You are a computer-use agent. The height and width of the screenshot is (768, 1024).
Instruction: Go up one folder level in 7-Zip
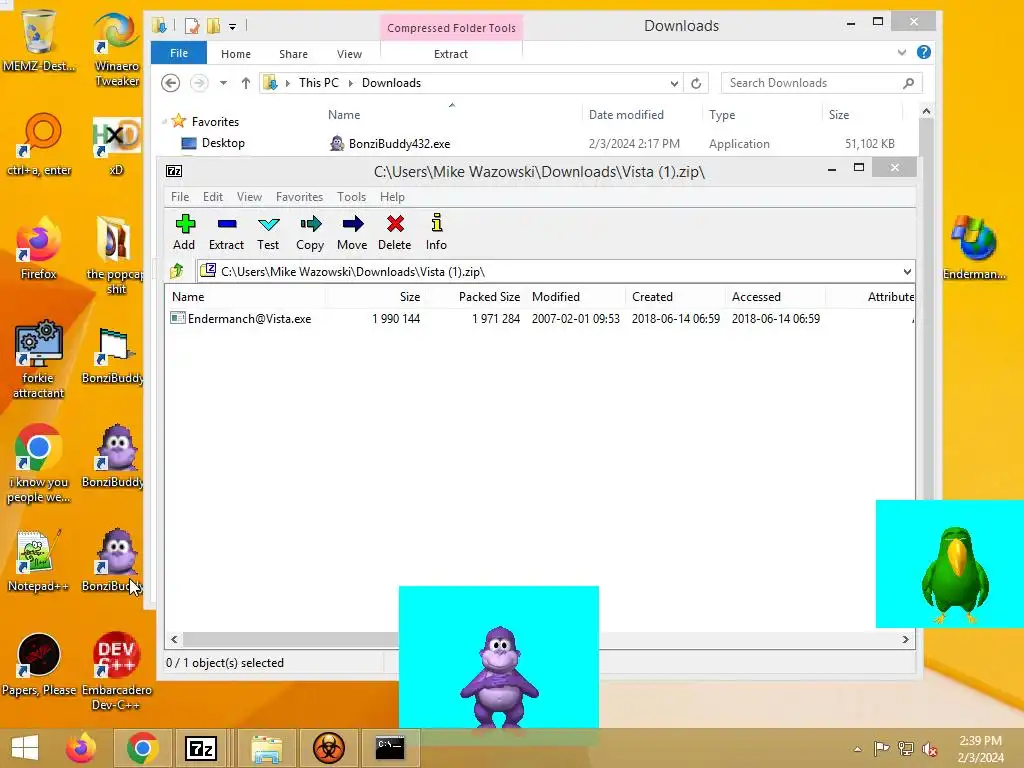[x=177, y=270]
